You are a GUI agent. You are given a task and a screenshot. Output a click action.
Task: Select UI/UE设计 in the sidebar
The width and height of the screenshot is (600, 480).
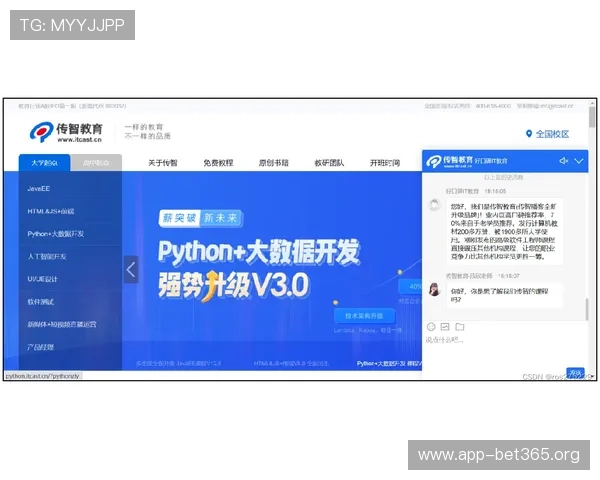pos(42,279)
